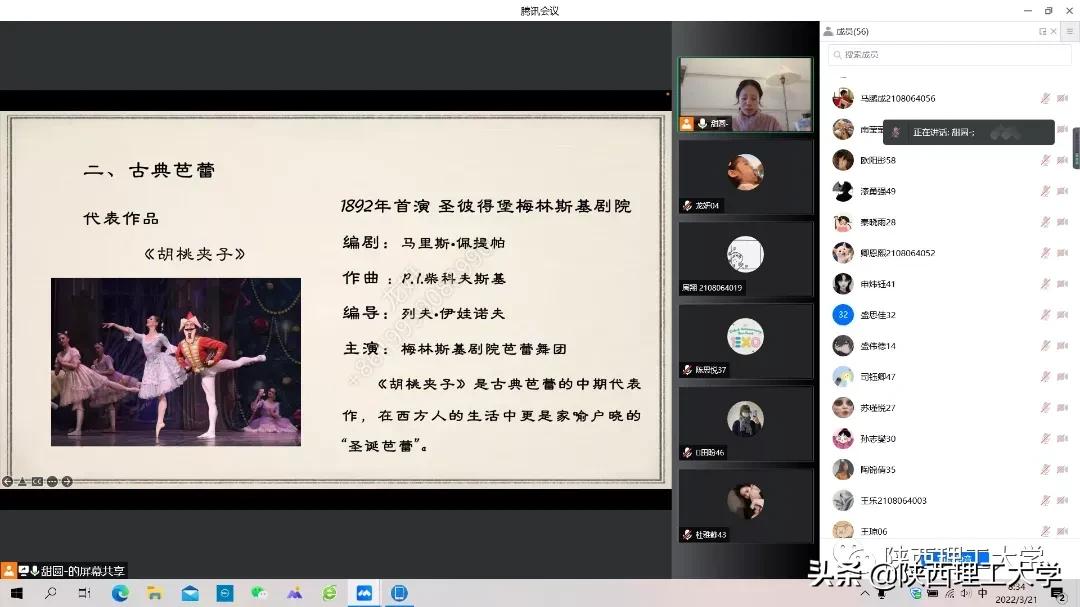The image size is (1080, 607).
Task: Mute the microphone of 马腾成2108064056
Action: click(x=1045, y=98)
